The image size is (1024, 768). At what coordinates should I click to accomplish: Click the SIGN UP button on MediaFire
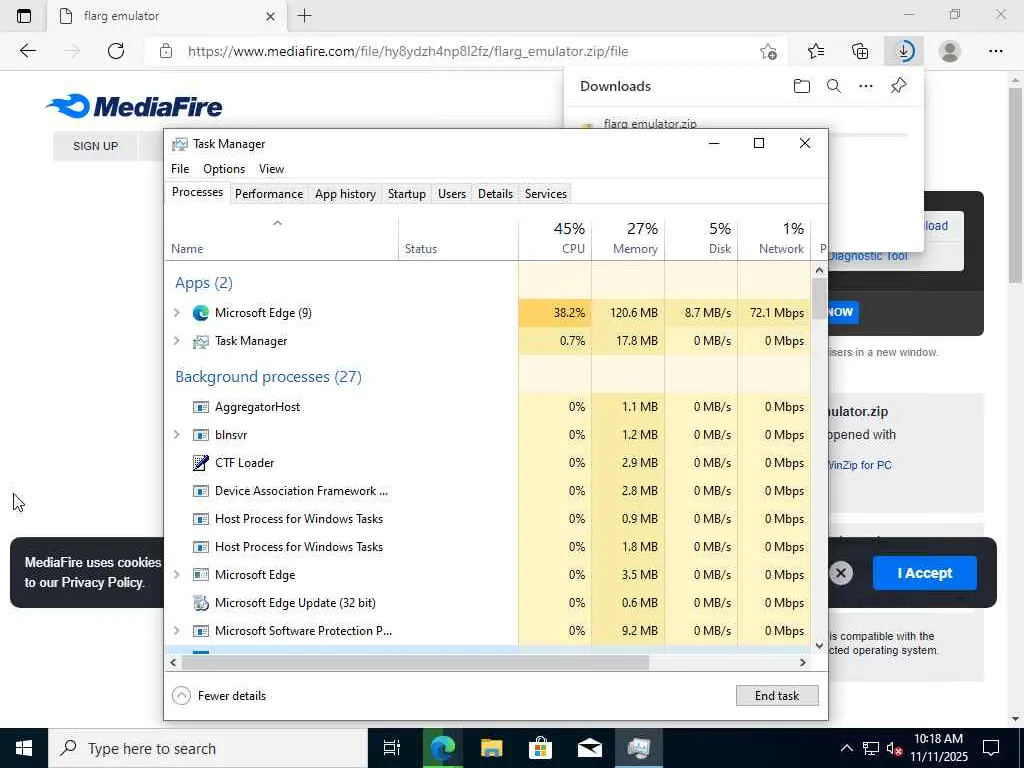95,146
